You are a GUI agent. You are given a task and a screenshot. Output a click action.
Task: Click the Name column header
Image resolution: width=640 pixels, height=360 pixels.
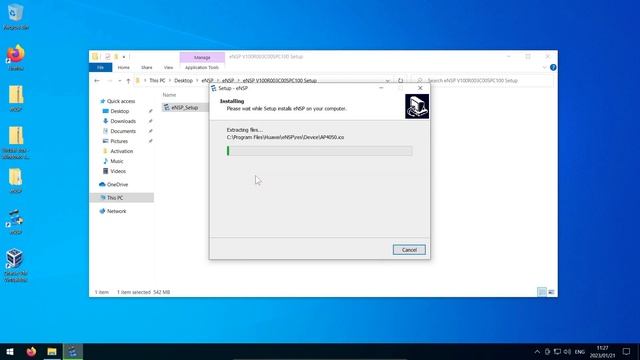pyautogui.click(x=169, y=95)
